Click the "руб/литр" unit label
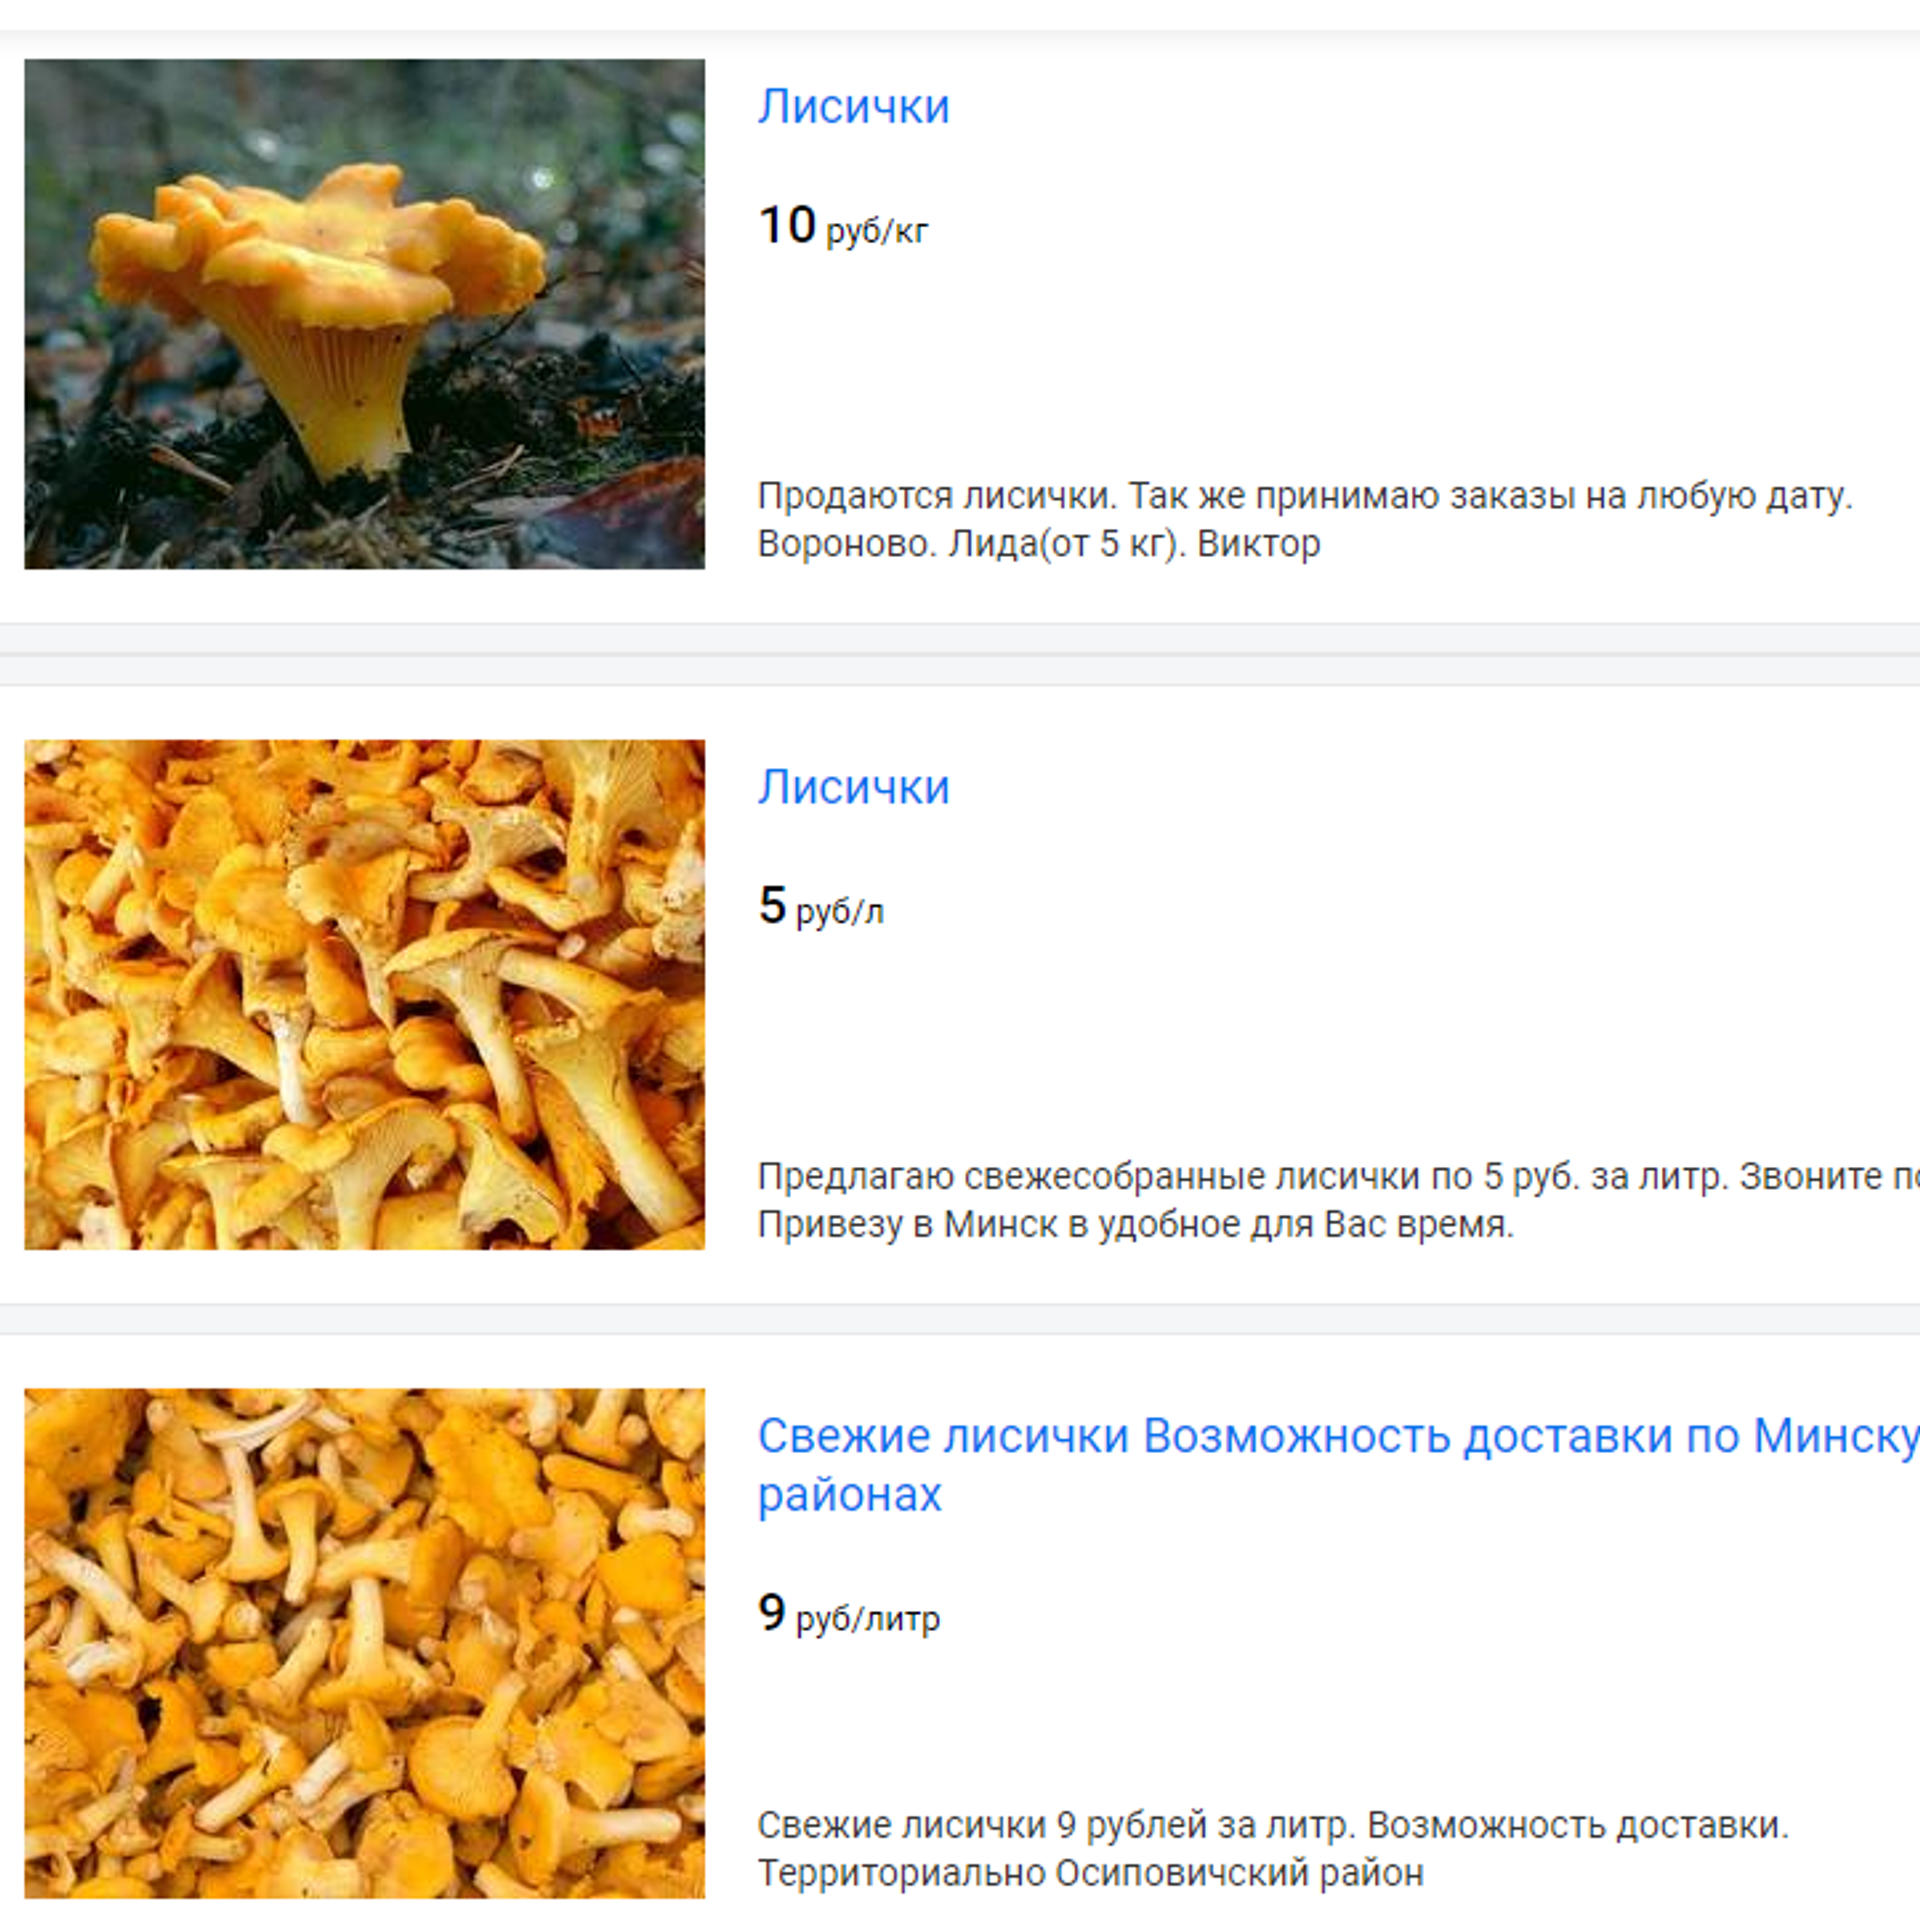The height and width of the screenshot is (1917, 1920). [x=868, y=1619]
